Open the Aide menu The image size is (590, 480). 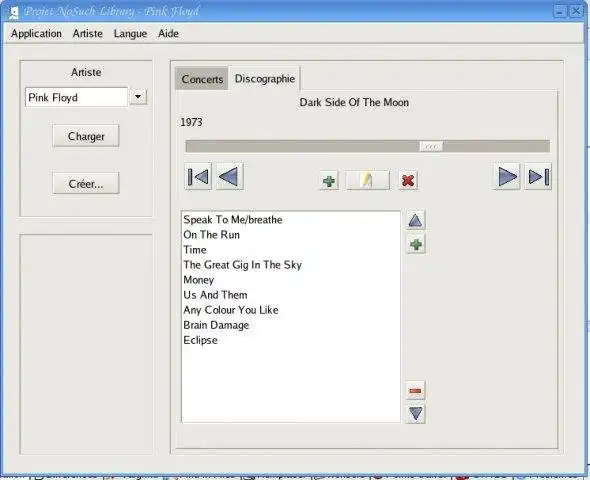click(168, 33)
